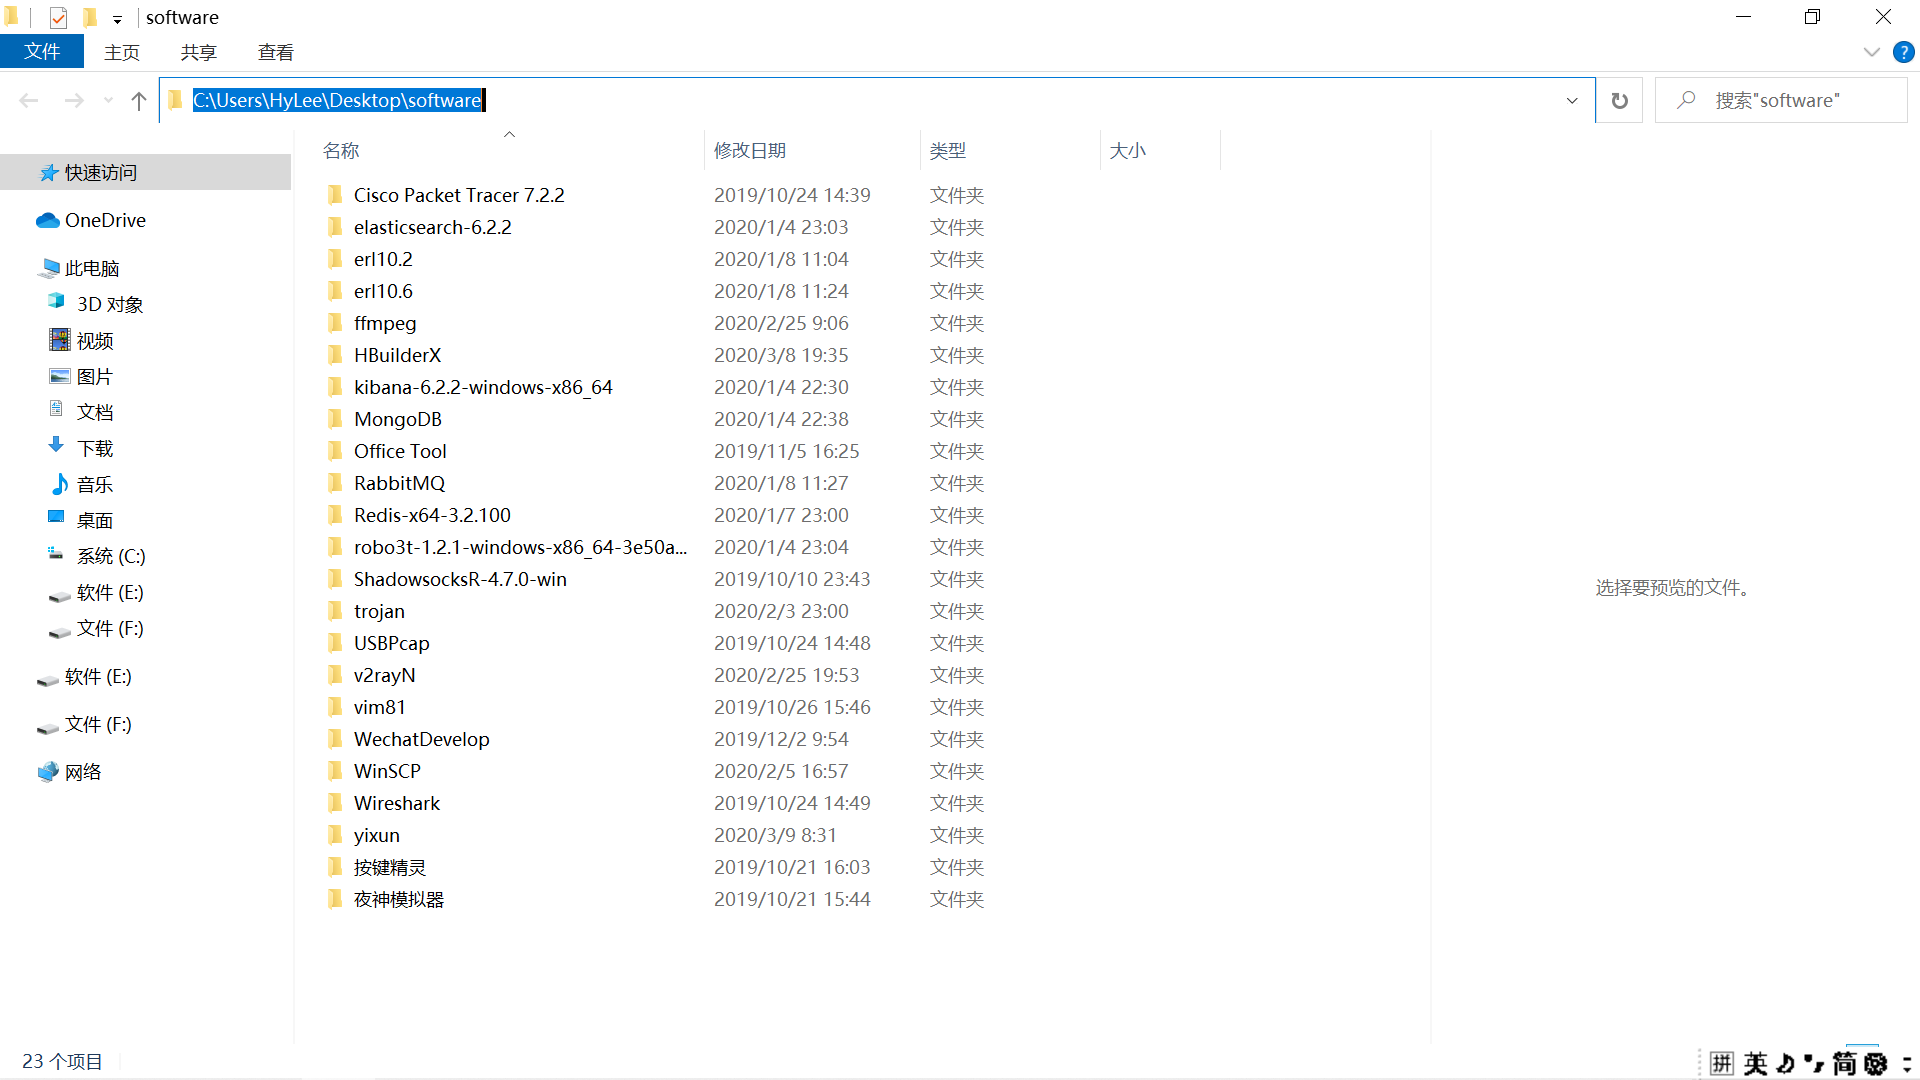This screenshot has width=1920, height=1080.
Task: Open the help question mark icon
Action: point(1903,52)
